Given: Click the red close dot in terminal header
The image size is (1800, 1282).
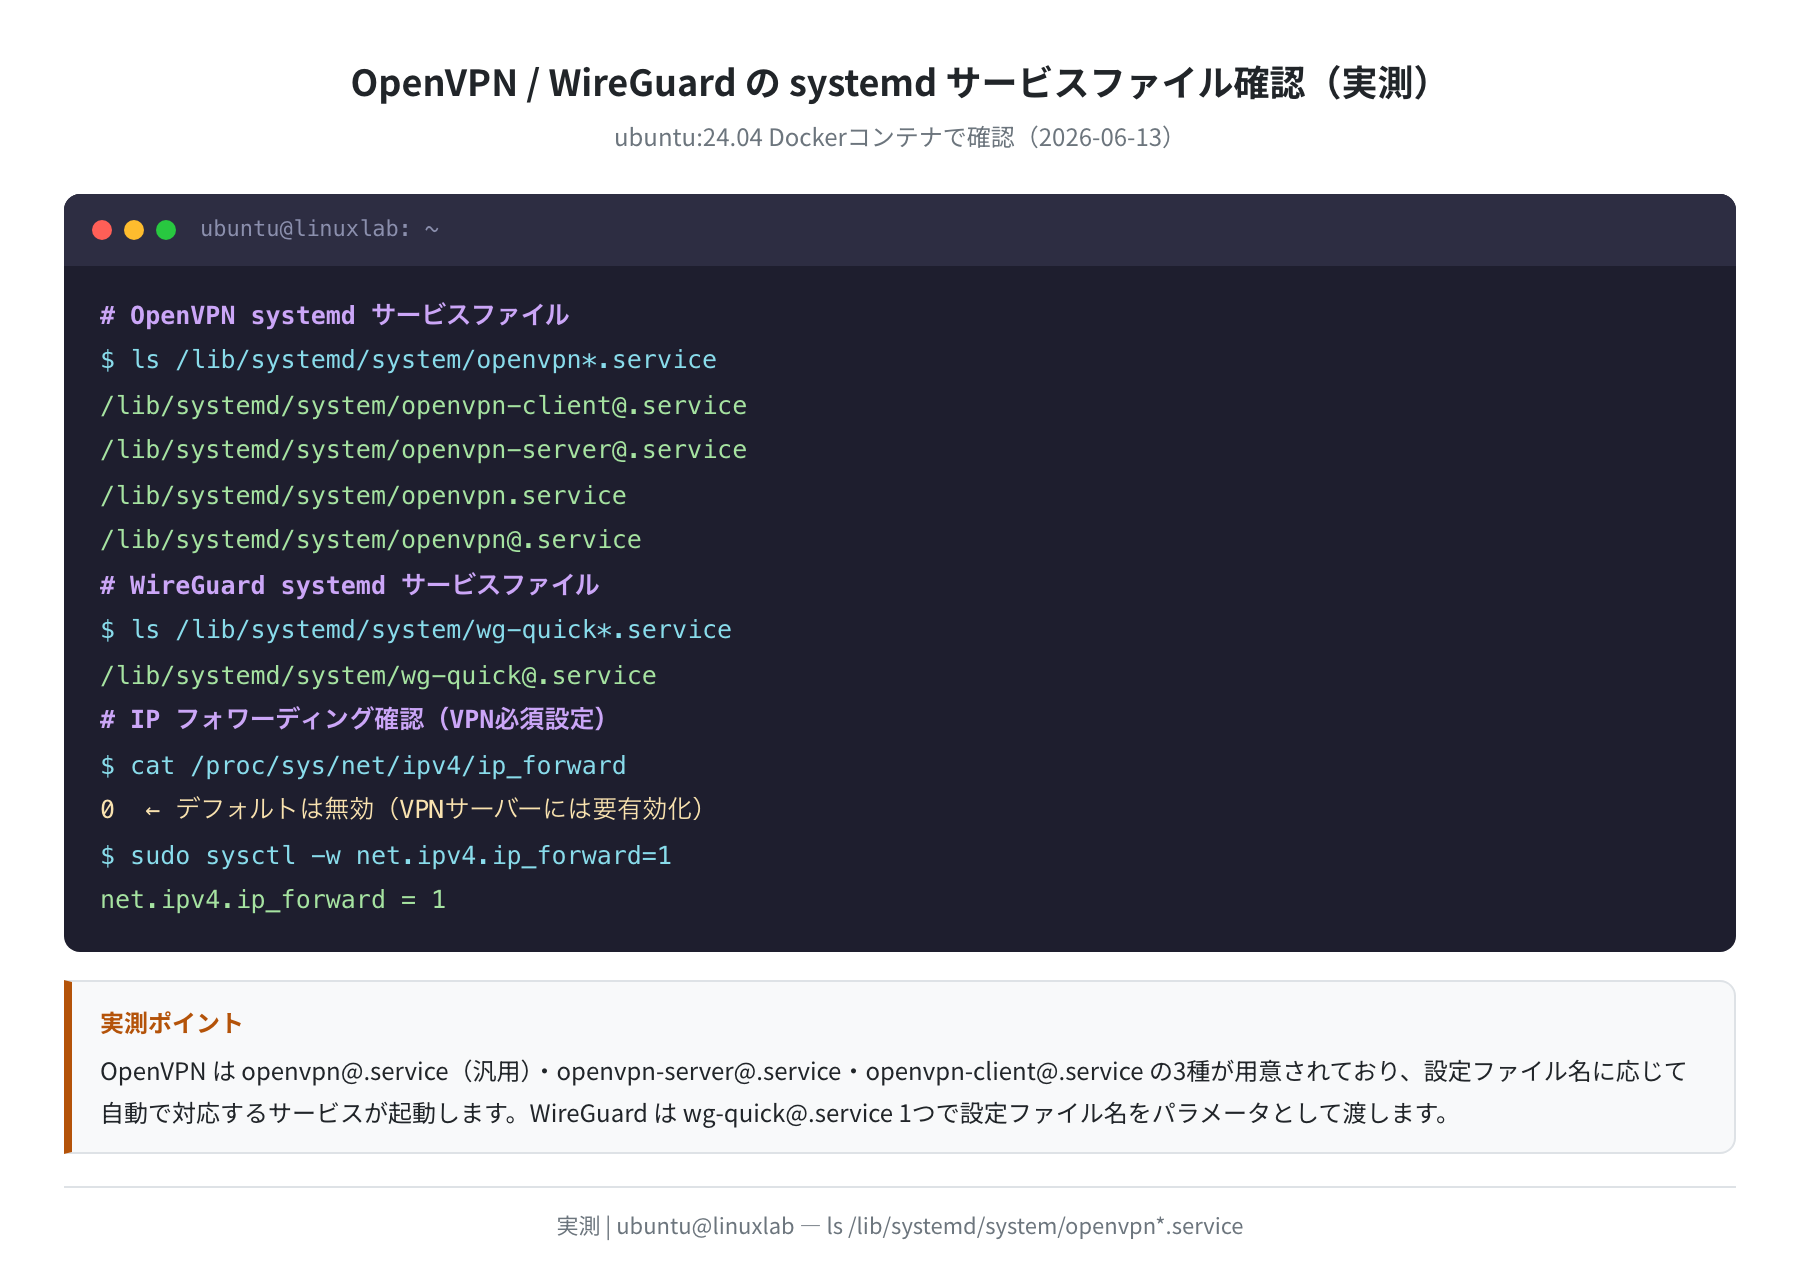Looking at the screenshot, I should click(x=102, y=230).
